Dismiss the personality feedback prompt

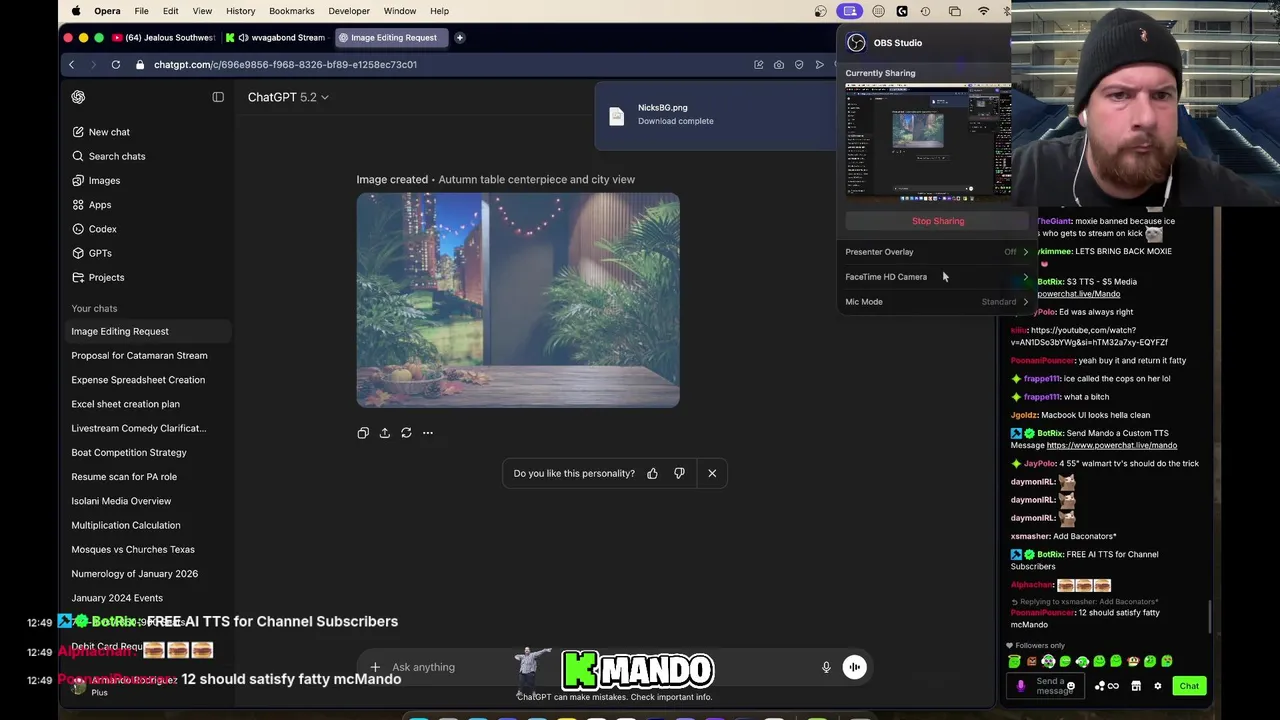712,473
